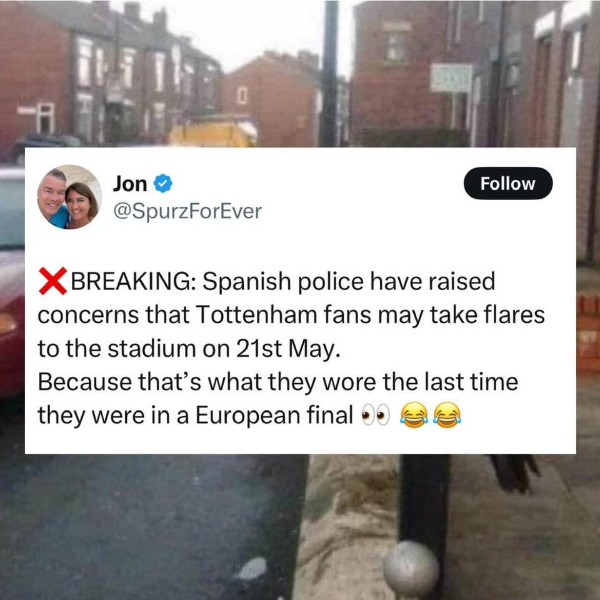600x600 pixels.
Task: Click the black Follow button
Action: [508, 183]
